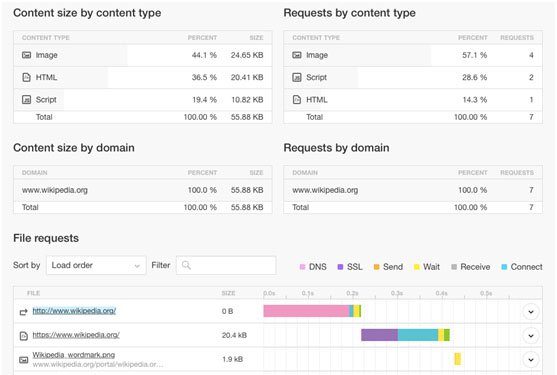Click the 44.1 % Image percent value

(x=204, y=55)
